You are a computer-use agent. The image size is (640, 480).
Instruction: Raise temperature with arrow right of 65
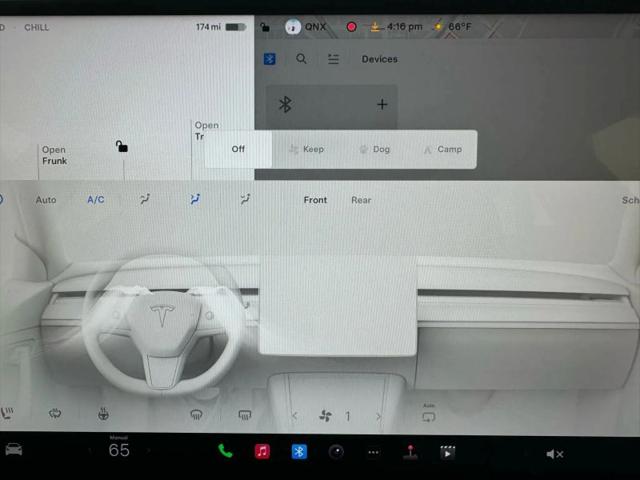(x=149, y=451)
